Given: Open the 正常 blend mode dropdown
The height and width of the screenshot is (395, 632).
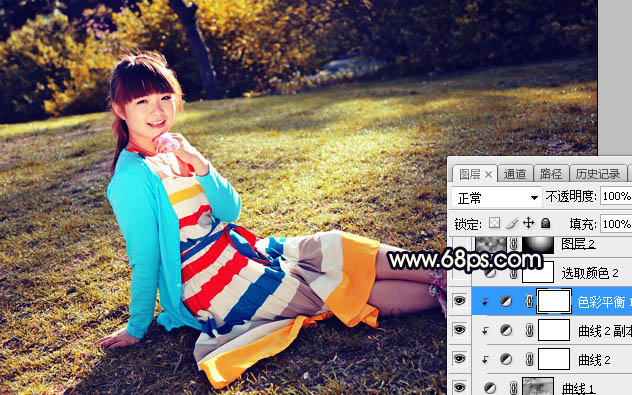Looking at the screenshot, I should pos(496,198).
